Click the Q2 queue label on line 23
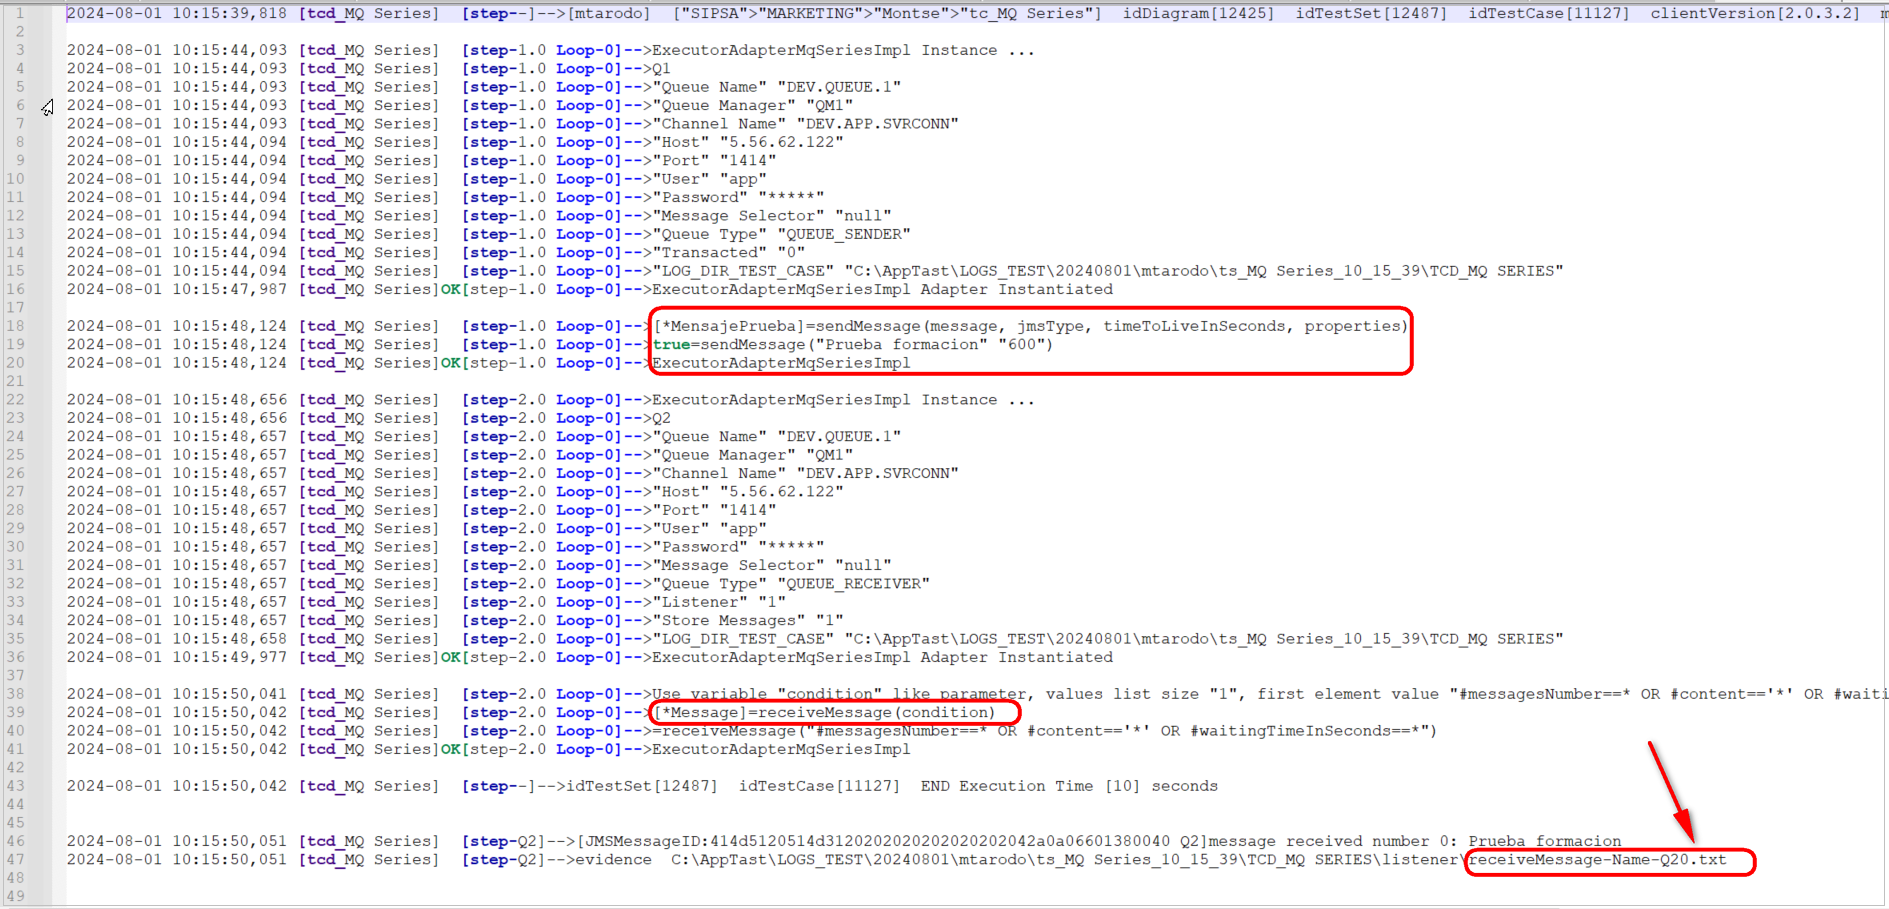The width and height of the screenshot is (1889, 909). click(x=661, y=418)
